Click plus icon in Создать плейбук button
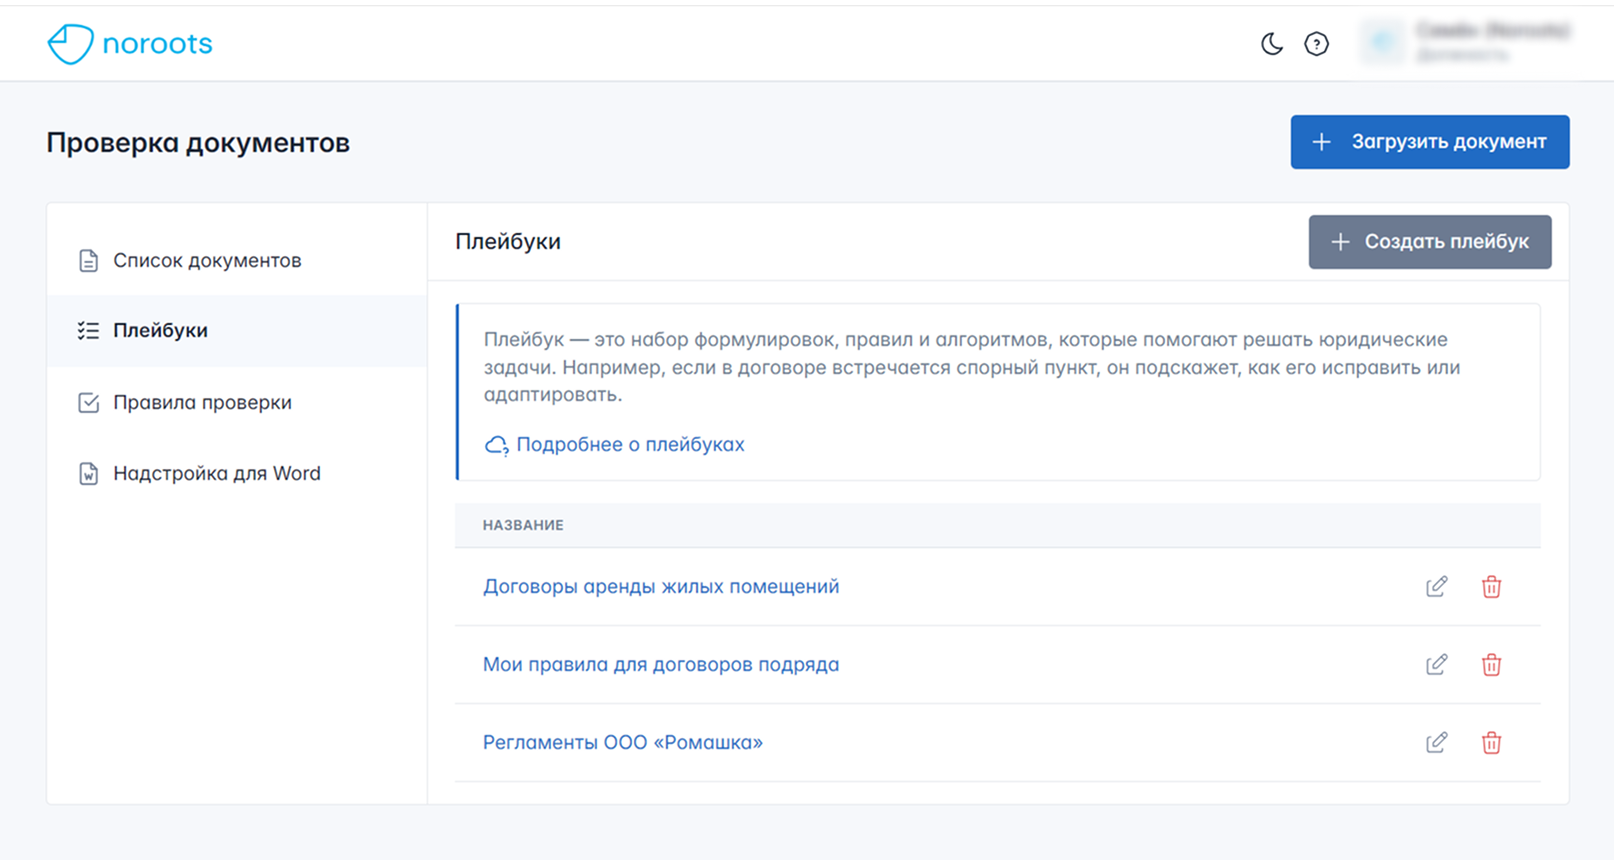This screenshot has height=860, width=1614. click(x=1340, y=242)
